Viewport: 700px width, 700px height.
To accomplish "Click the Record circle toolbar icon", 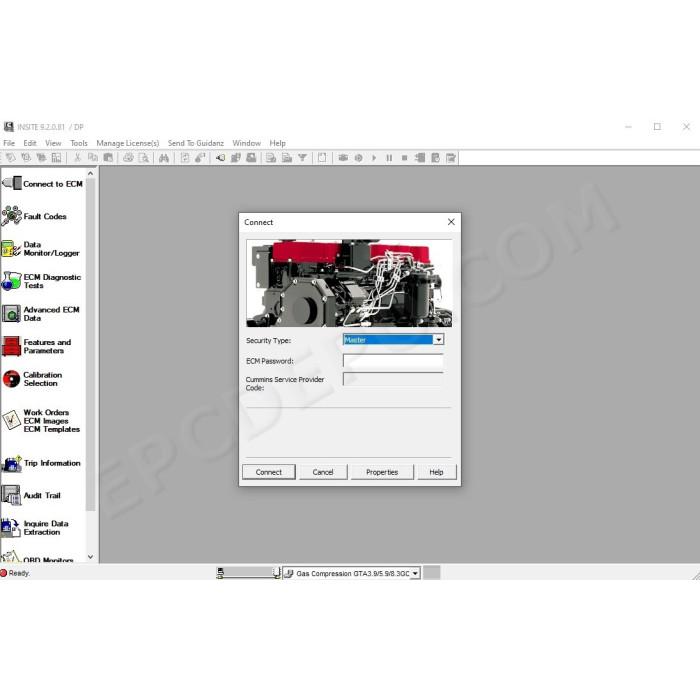I will 358,158.
